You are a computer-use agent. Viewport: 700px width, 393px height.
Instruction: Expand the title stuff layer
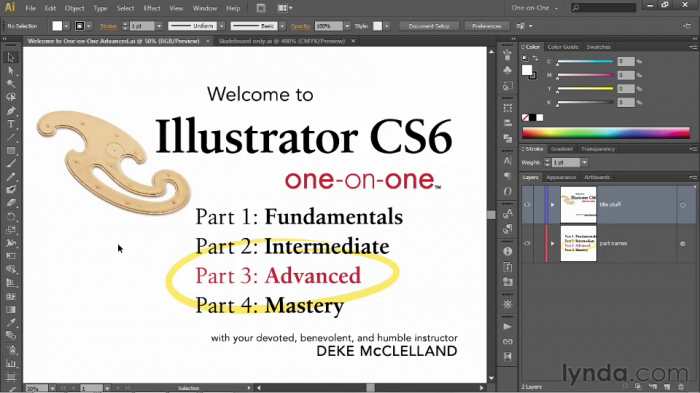553,205
